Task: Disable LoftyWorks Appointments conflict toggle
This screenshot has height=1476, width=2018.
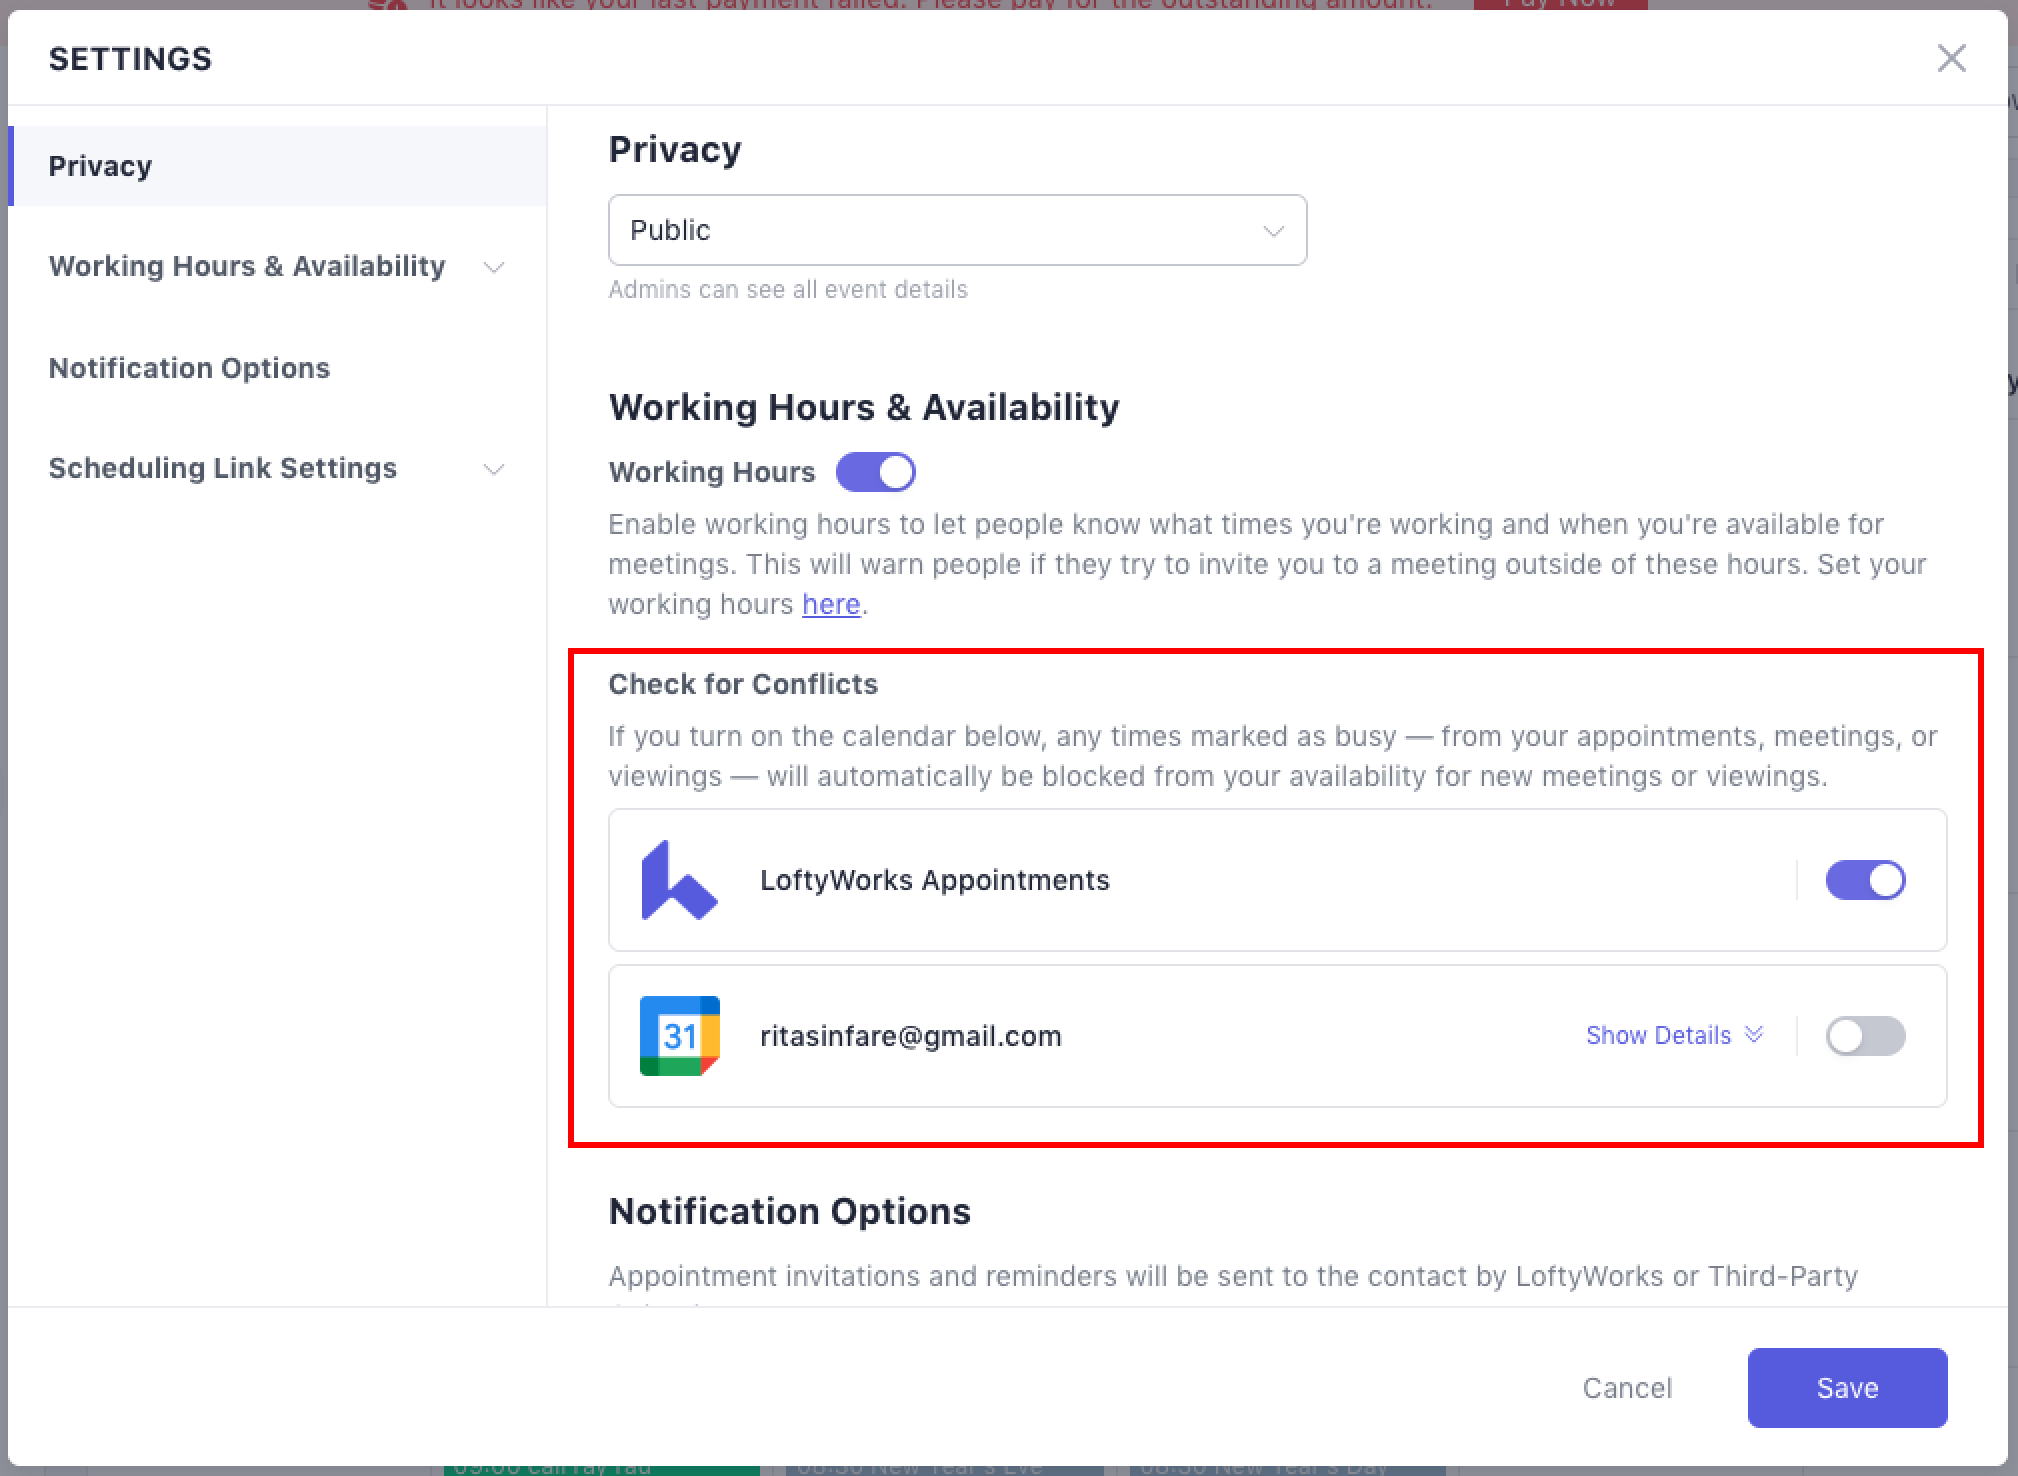Action: click(1865, 880)
